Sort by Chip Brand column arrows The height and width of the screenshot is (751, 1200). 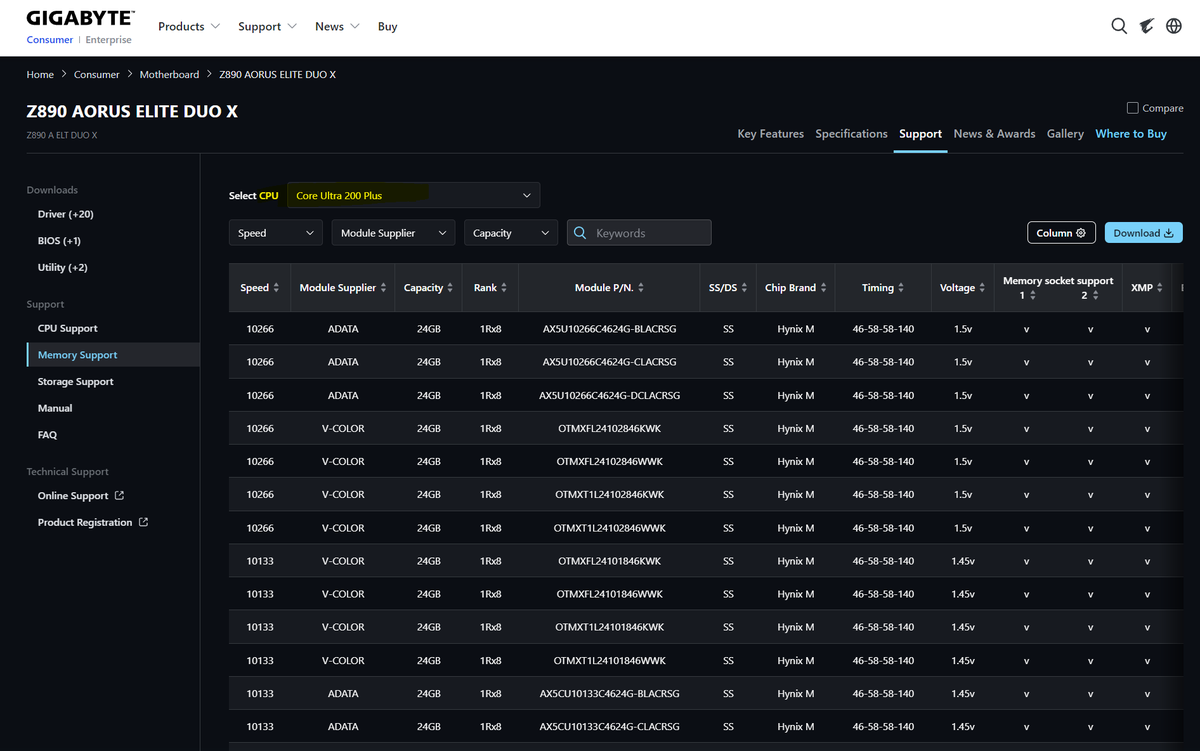pos(823,288)
